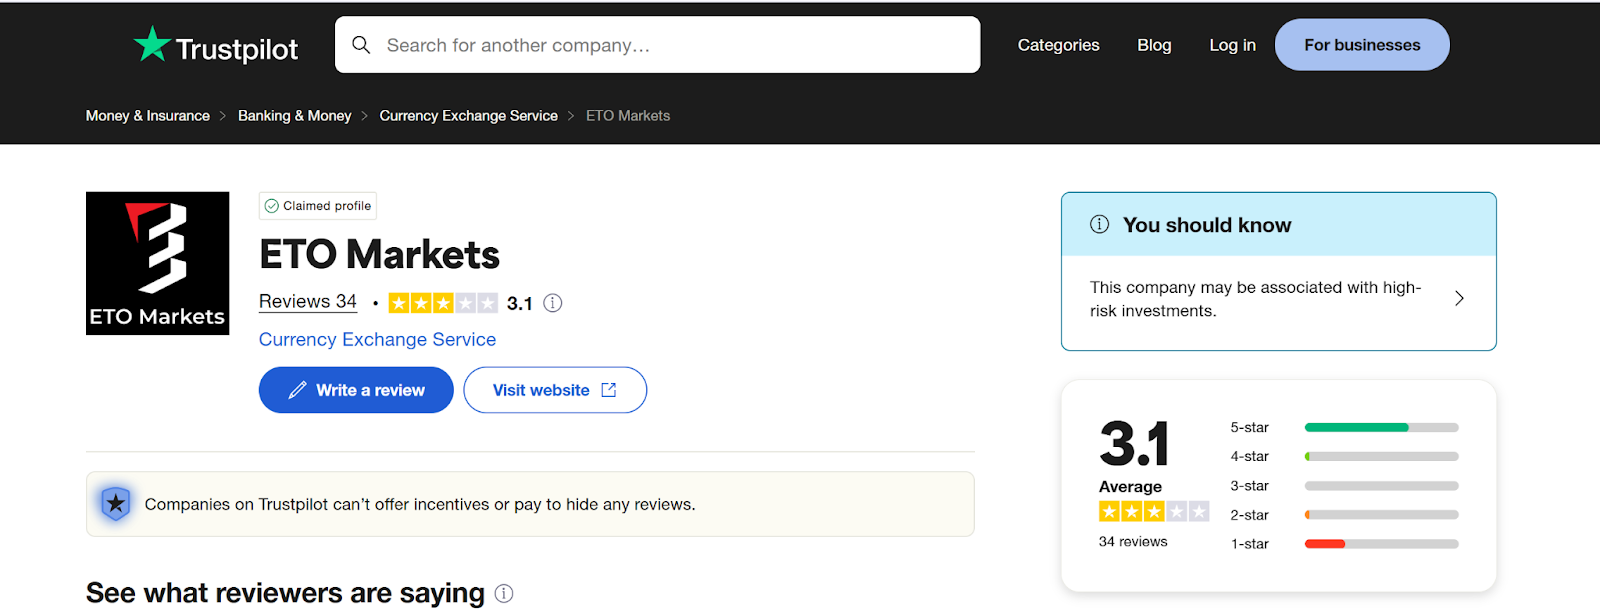The image size is (1600, 615).
Task: Open Currency Exchange Service breadcrumb
Action: coord(468,116)
